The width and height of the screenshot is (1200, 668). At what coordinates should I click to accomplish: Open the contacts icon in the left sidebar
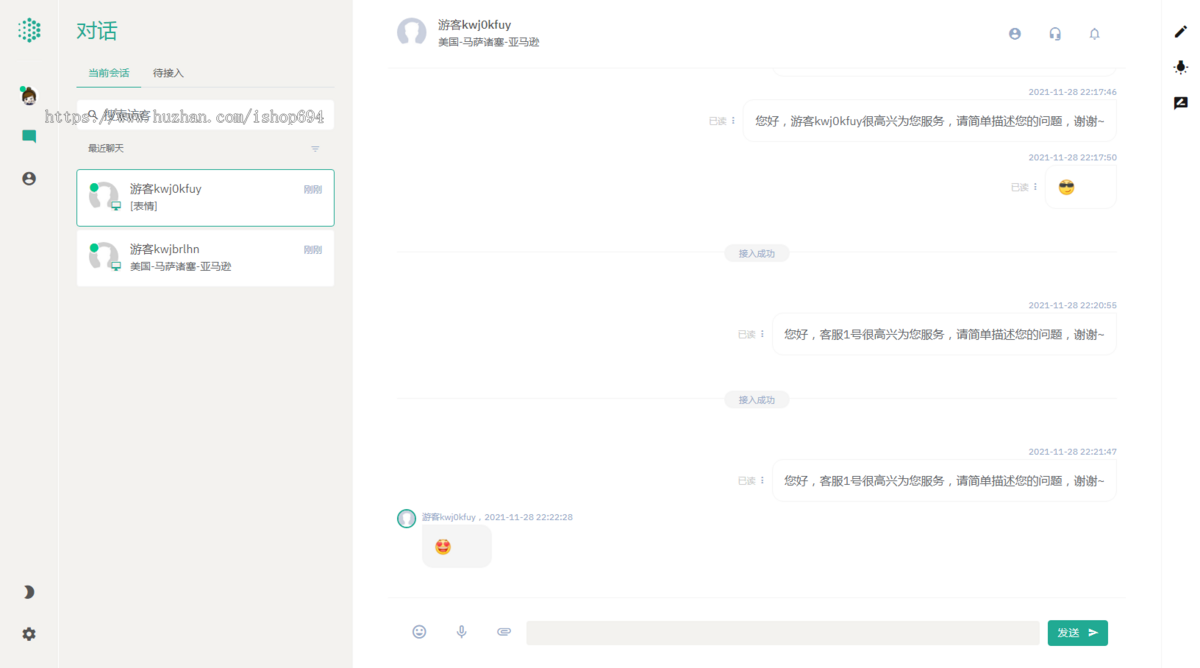coord(28,178)
